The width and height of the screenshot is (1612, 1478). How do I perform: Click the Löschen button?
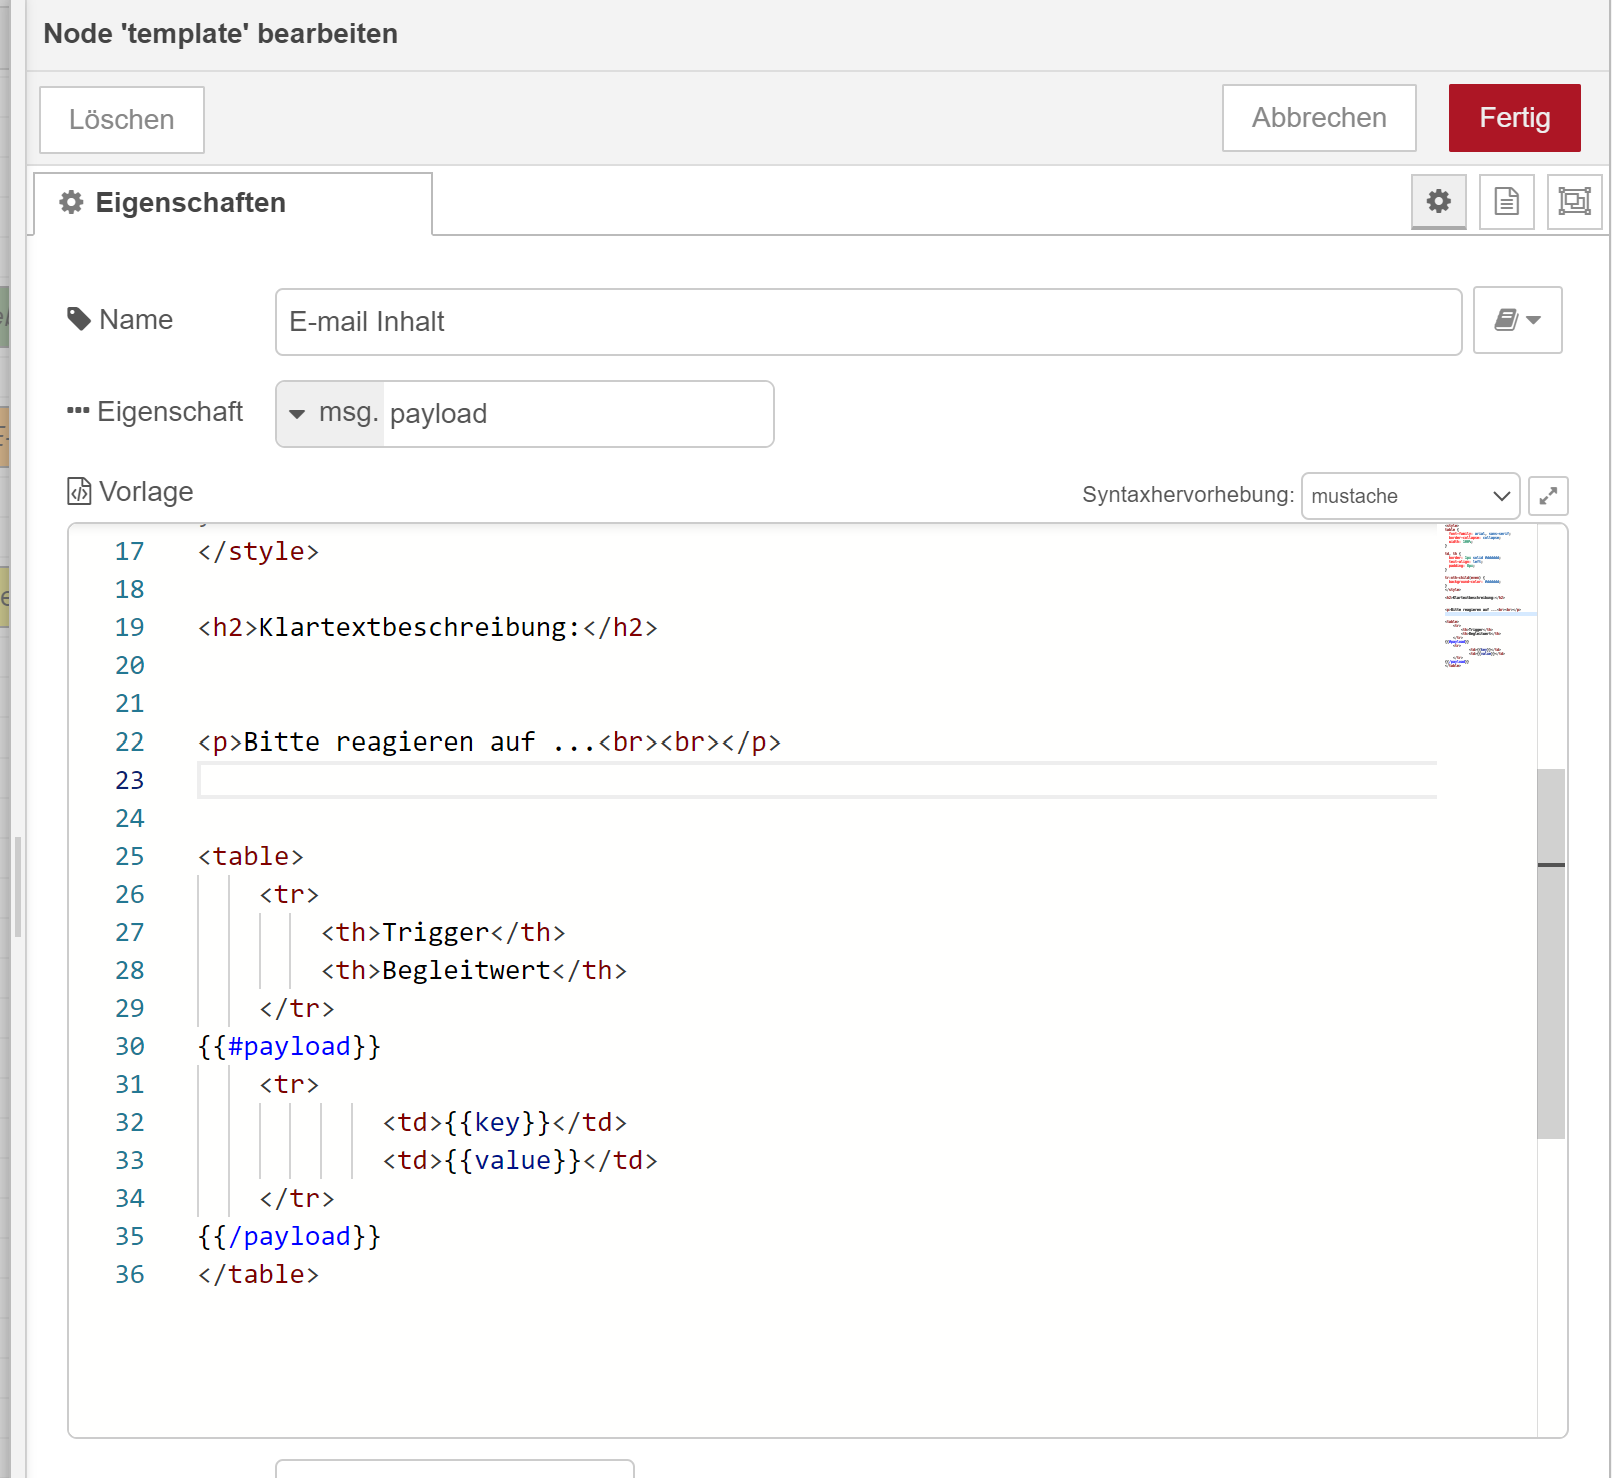tap(122, 120)
